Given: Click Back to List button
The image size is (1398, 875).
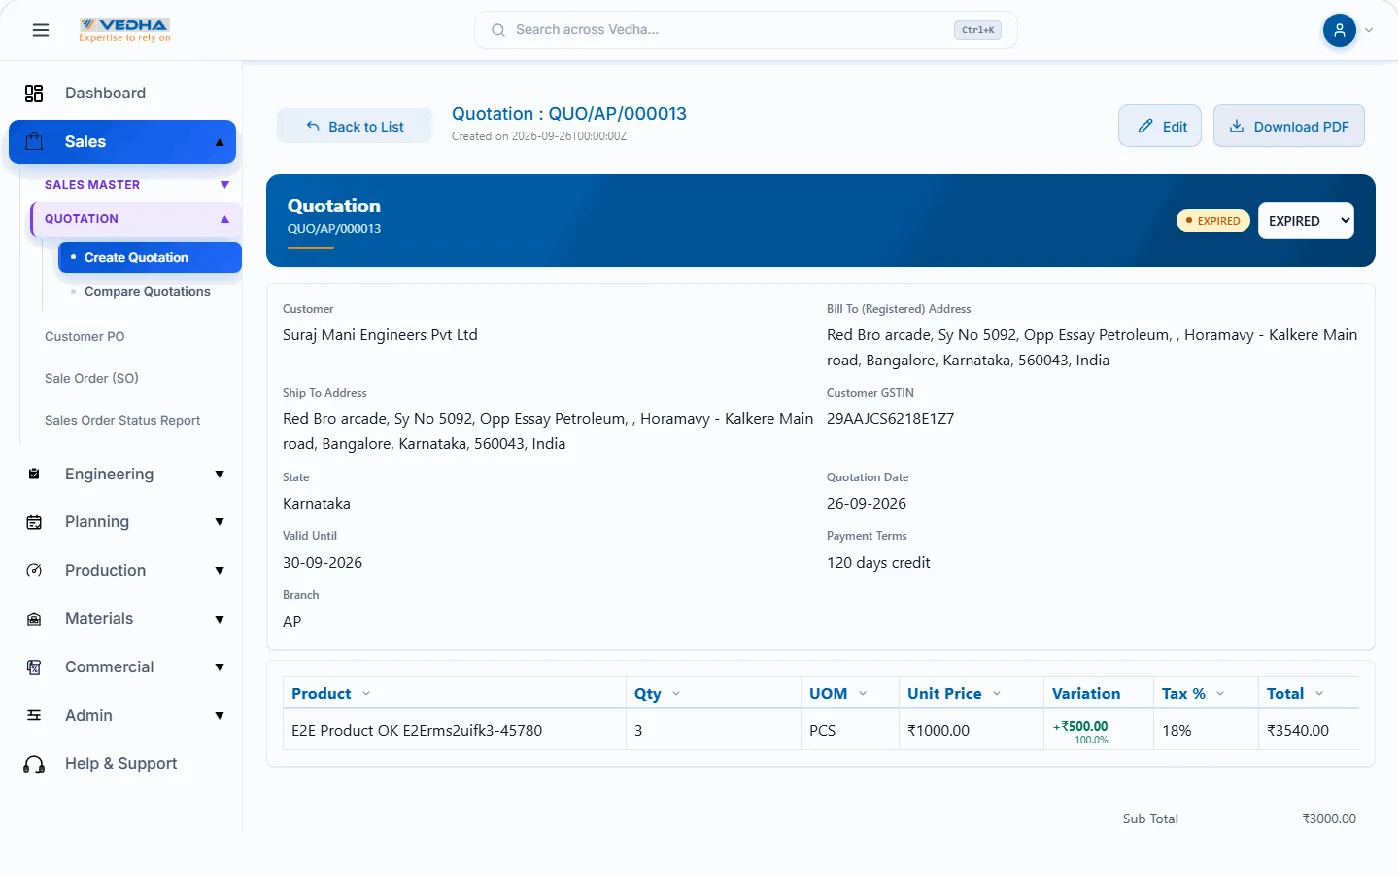Looking at the screenshot, I should pos(354,126).
